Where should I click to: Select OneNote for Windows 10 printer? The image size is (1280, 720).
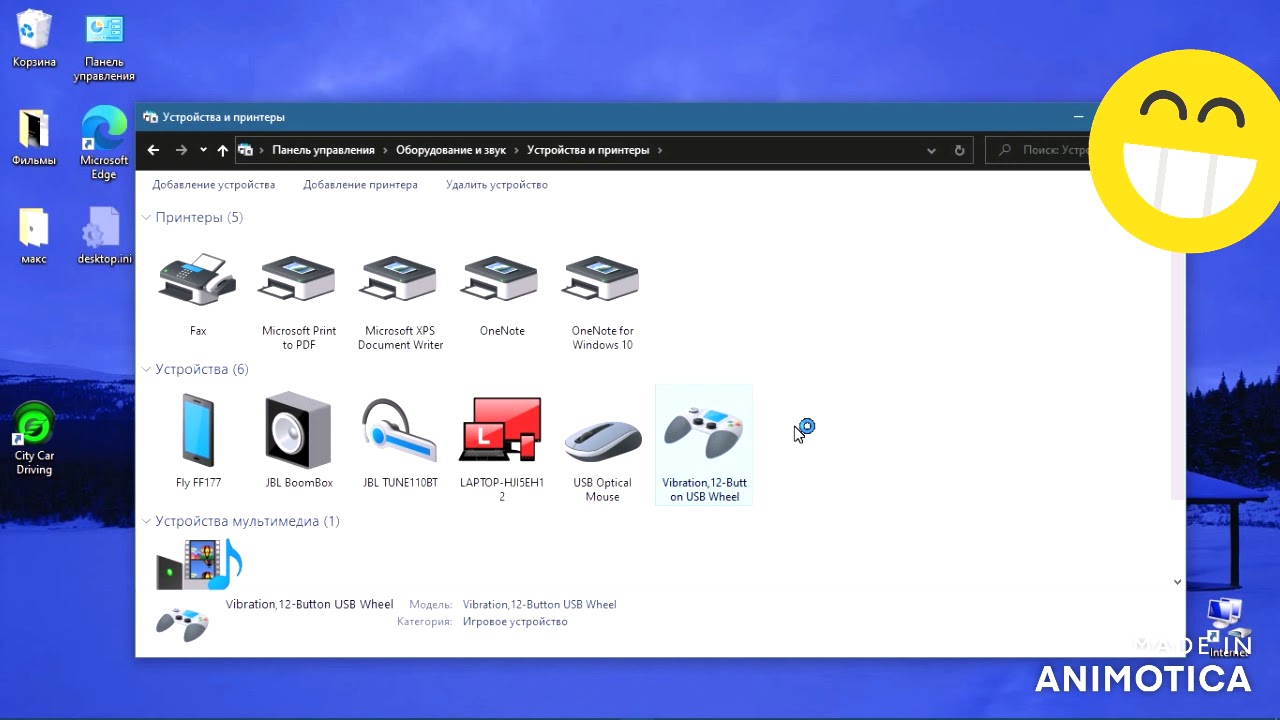click(602, 280)
